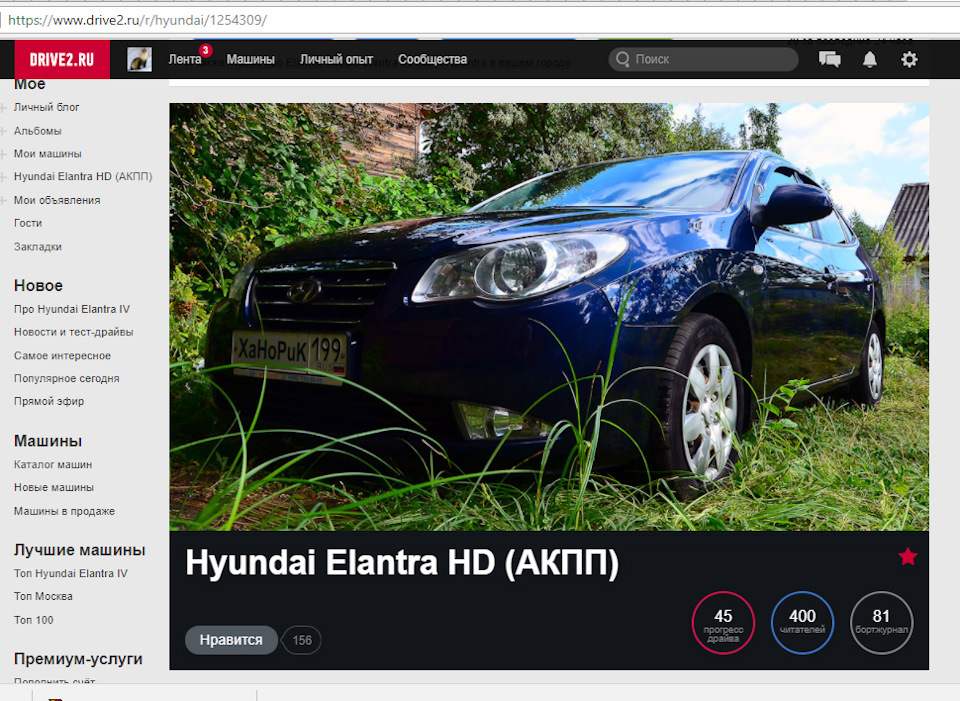Open Hyundai Elantra HD (АКПП) sidebar link
Screen dimensions: 960x701
83,176
